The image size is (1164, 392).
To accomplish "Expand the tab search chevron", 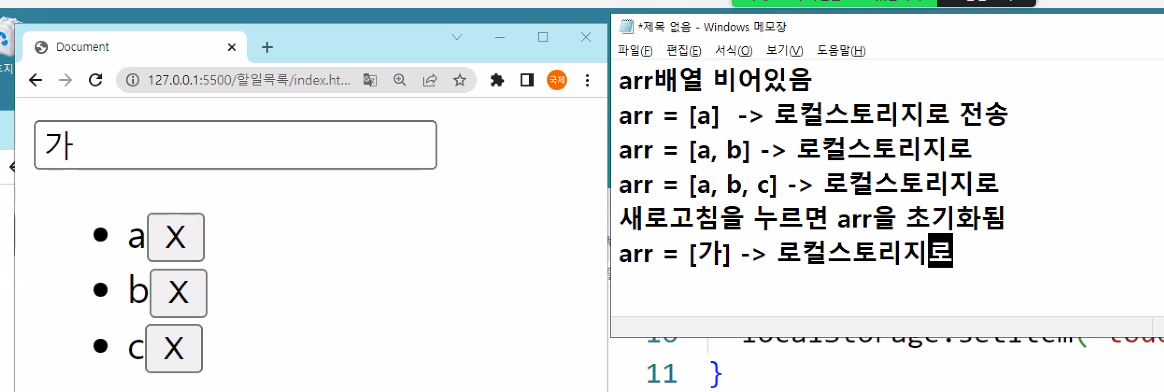I will (x=457, y=37).
